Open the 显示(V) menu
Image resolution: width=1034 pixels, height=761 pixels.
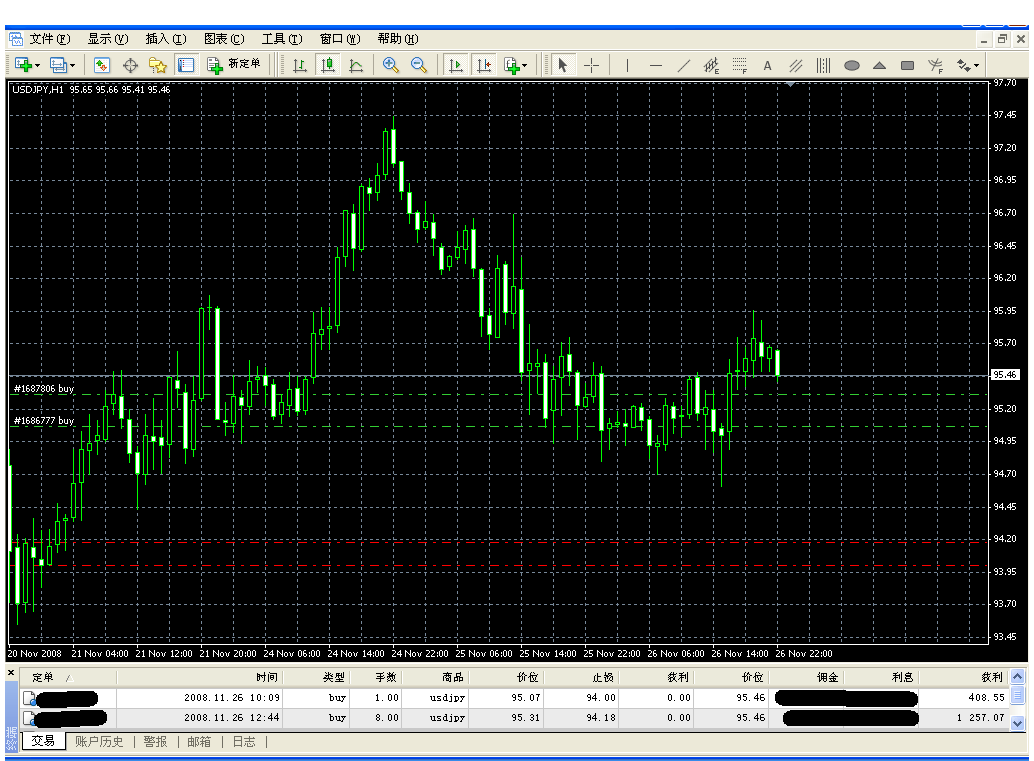click(x=108, y=39)
